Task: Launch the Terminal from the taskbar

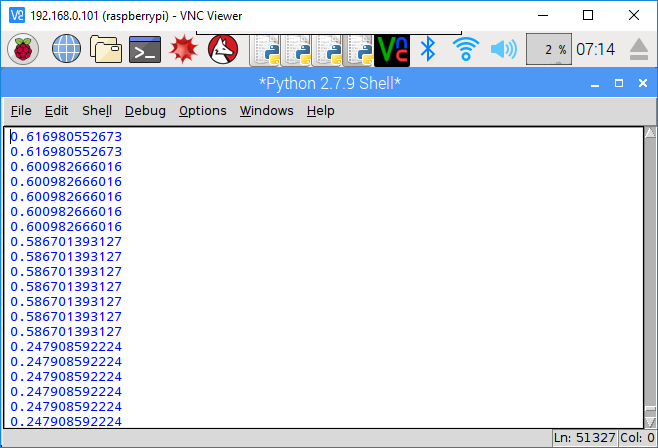Action: click(146, 48)
